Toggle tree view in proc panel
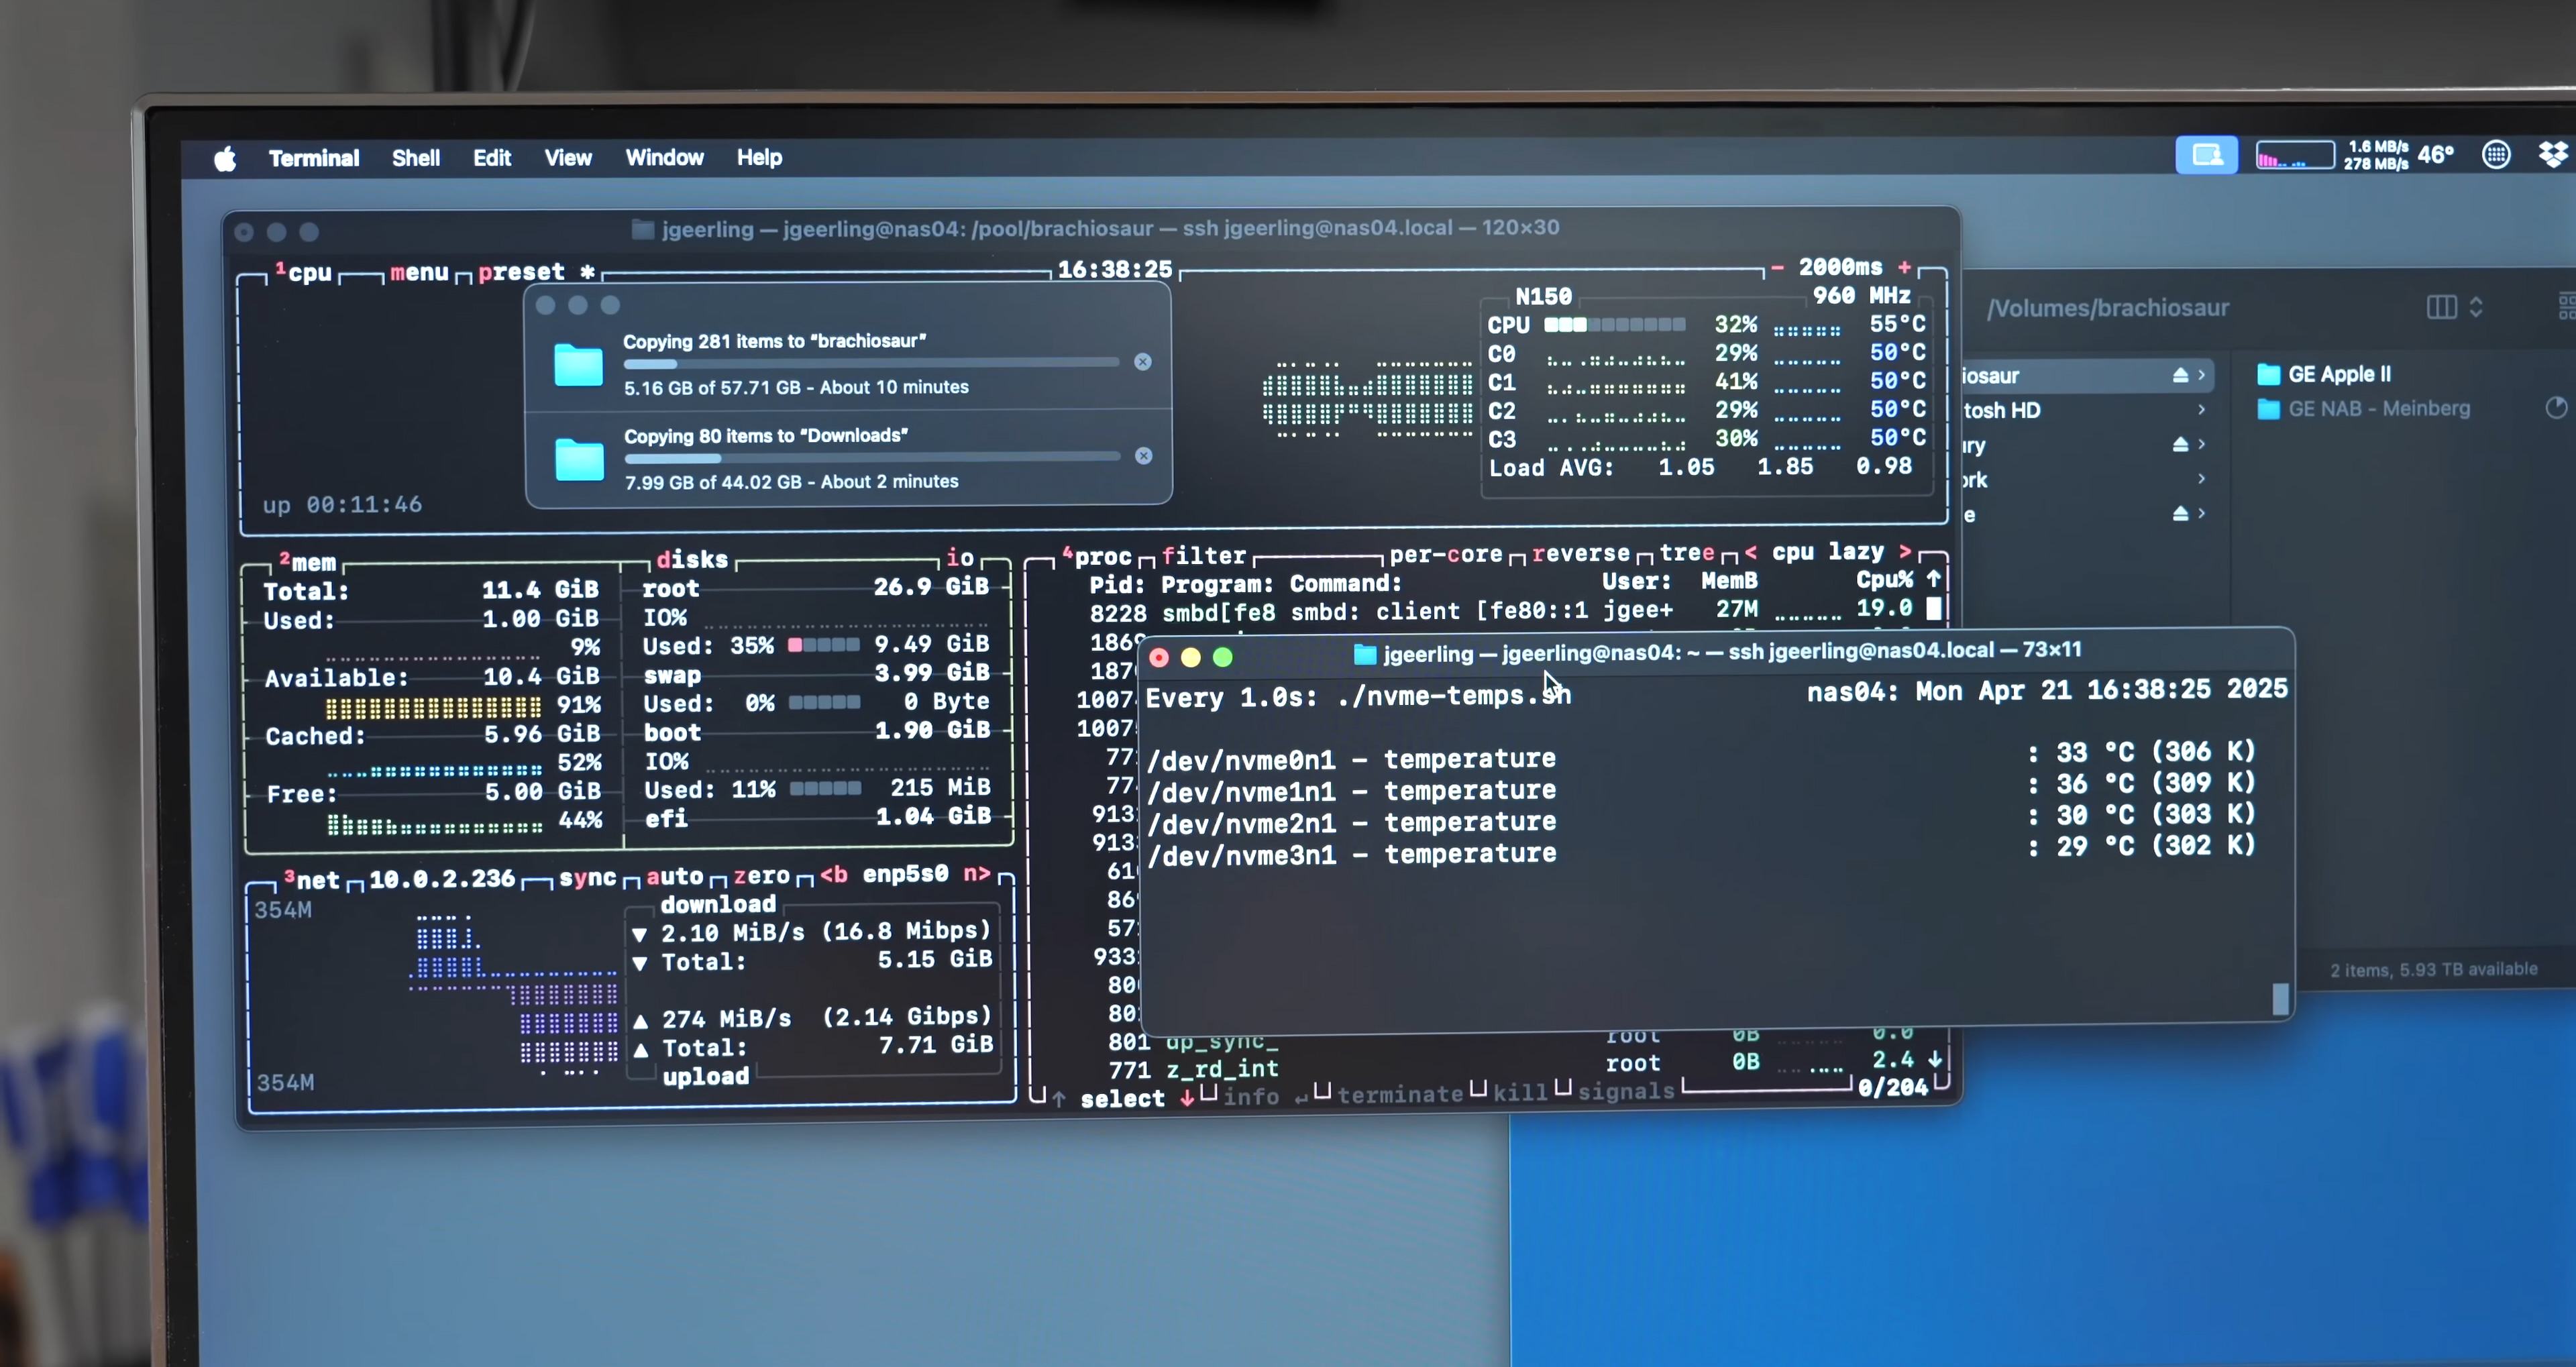The image size is (2576, 1367). pos(1686,552)
